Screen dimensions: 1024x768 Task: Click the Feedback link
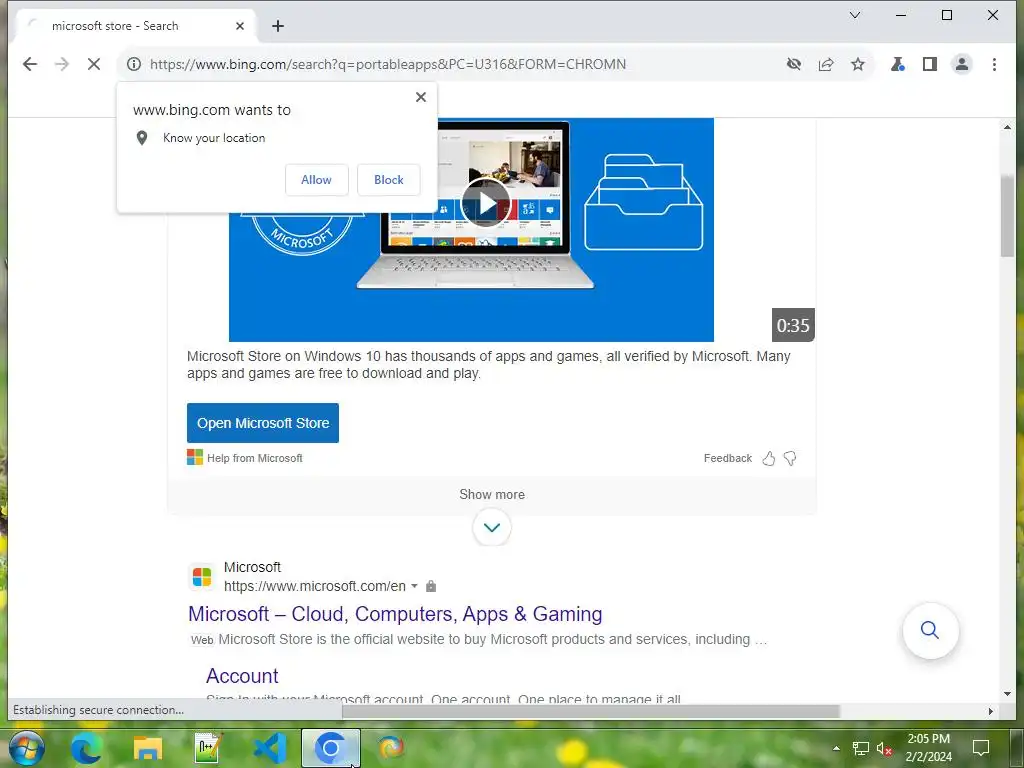[728, 458]
